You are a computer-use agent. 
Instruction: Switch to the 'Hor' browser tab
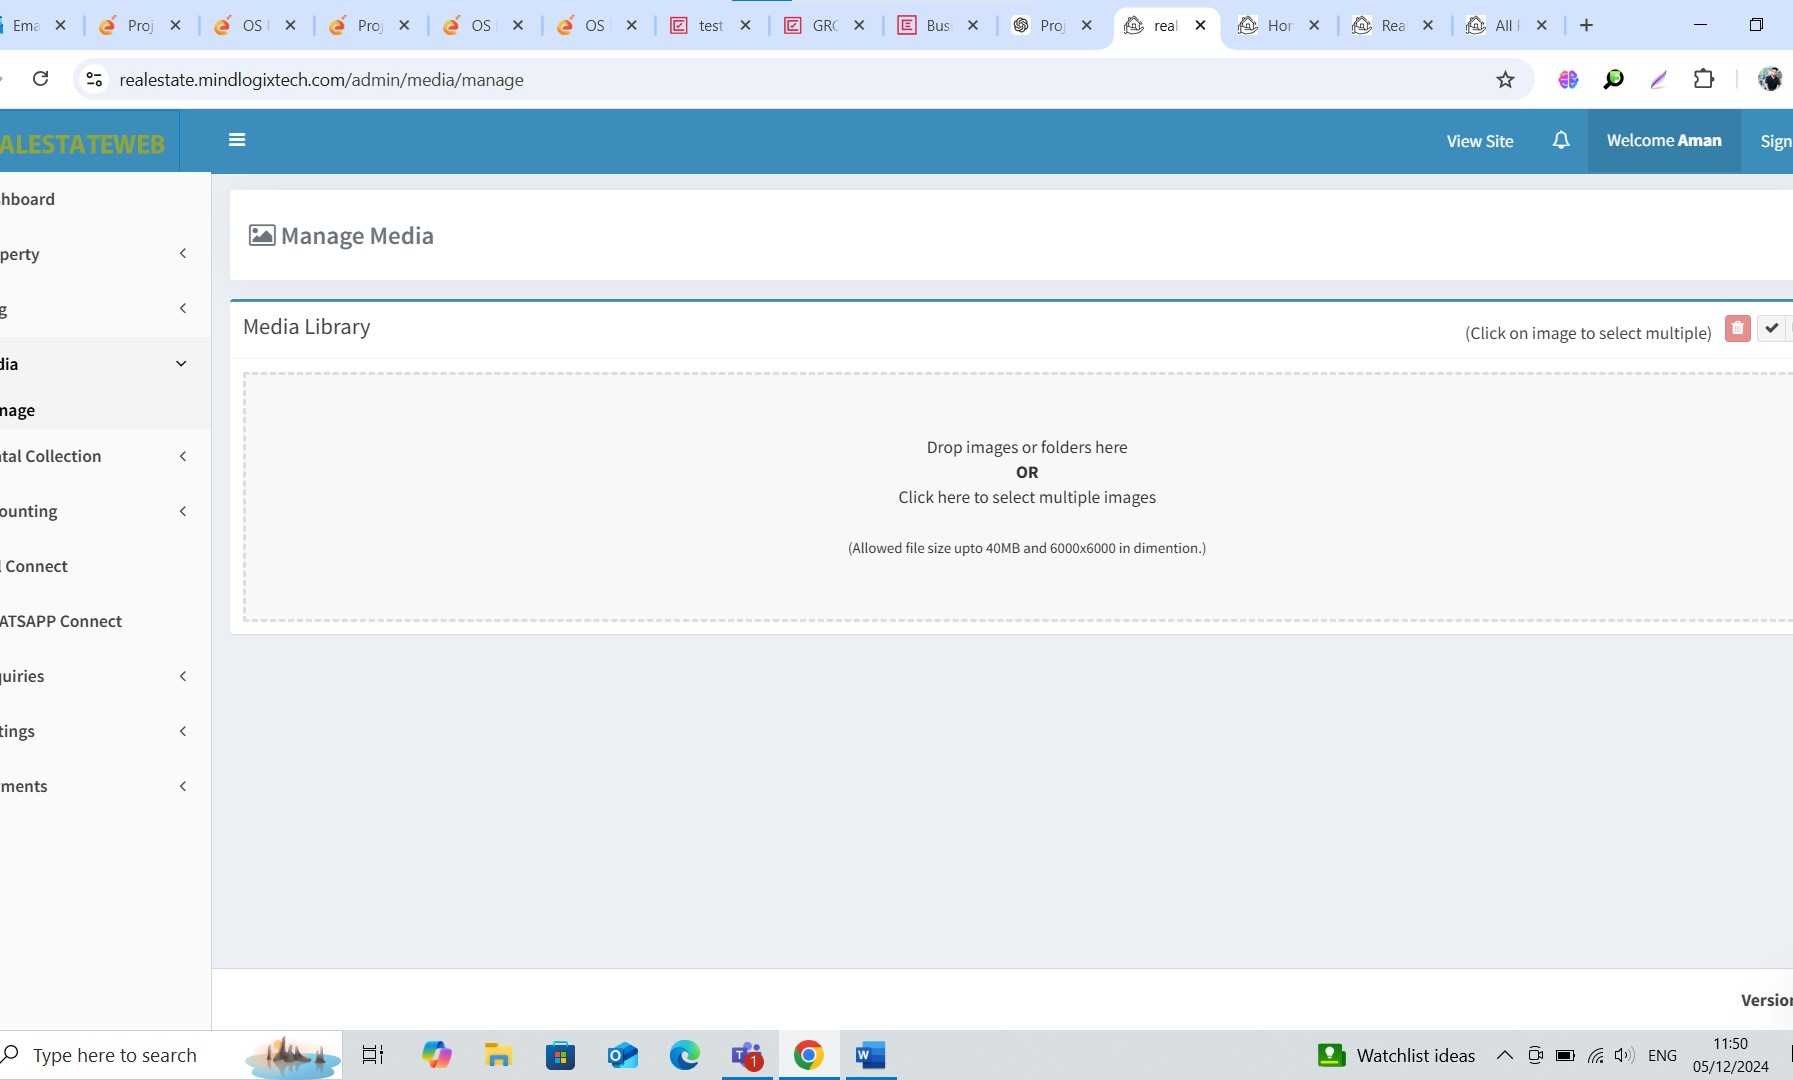tap(1279, 26)
